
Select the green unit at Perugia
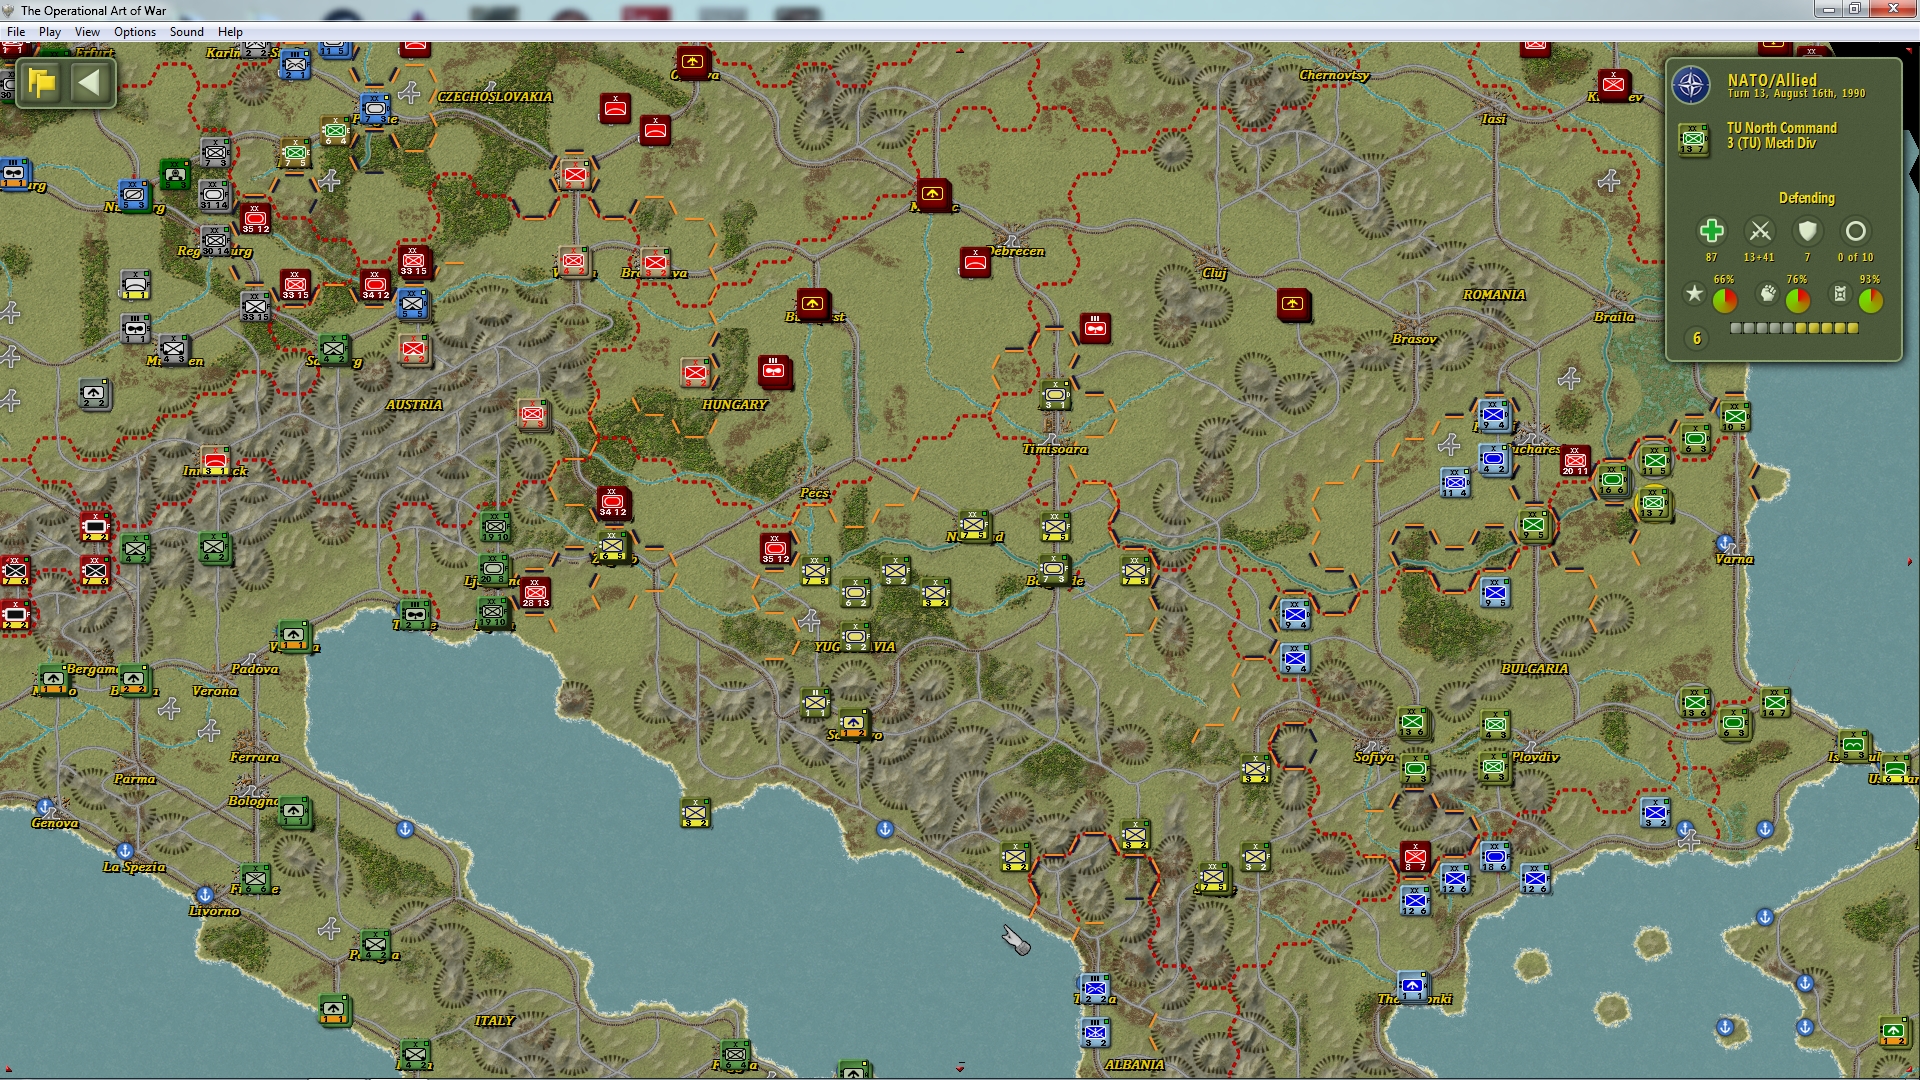(374, 944)
